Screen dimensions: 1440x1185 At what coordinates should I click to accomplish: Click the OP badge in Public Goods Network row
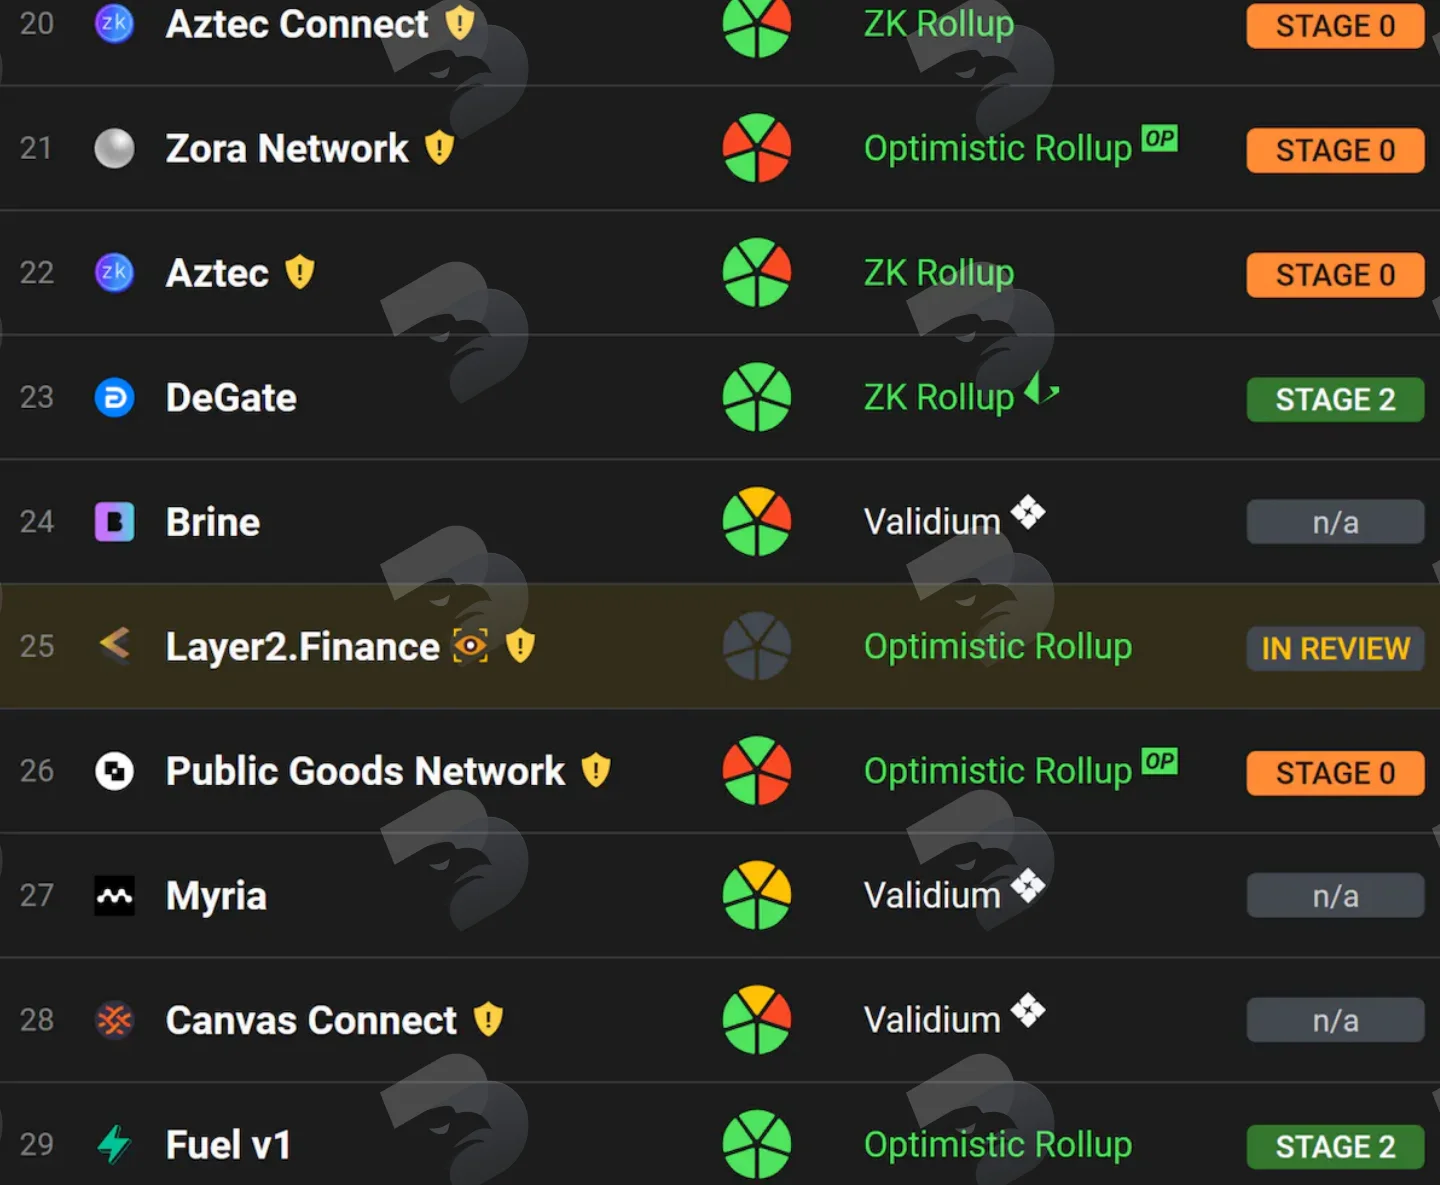[1160, 761]
